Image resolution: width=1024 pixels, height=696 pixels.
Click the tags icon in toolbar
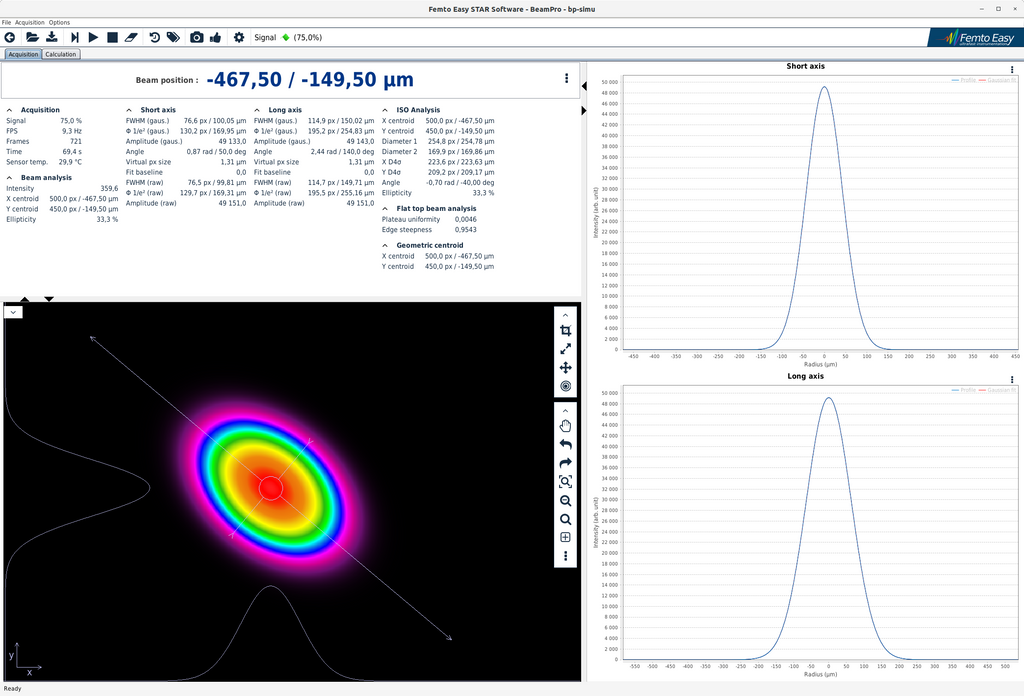pyautogui.click(x=173, y=37)
